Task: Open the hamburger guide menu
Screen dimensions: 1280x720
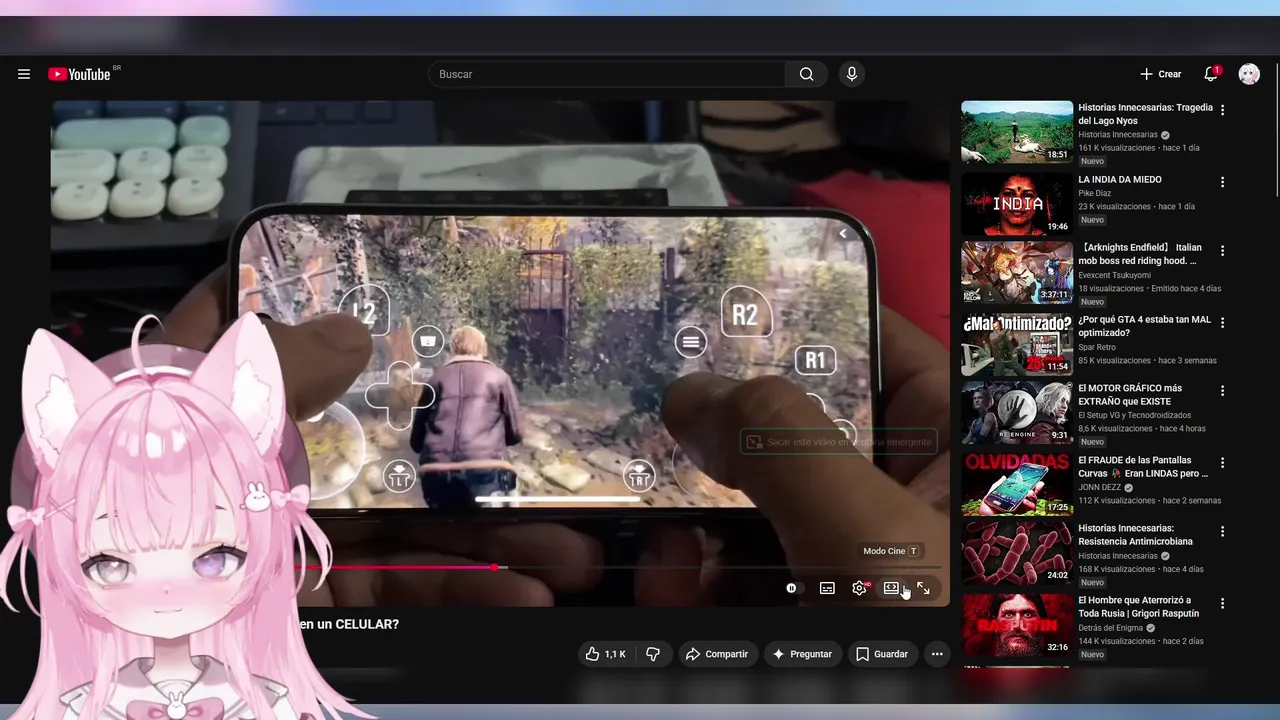Action: tap(24, 74)
